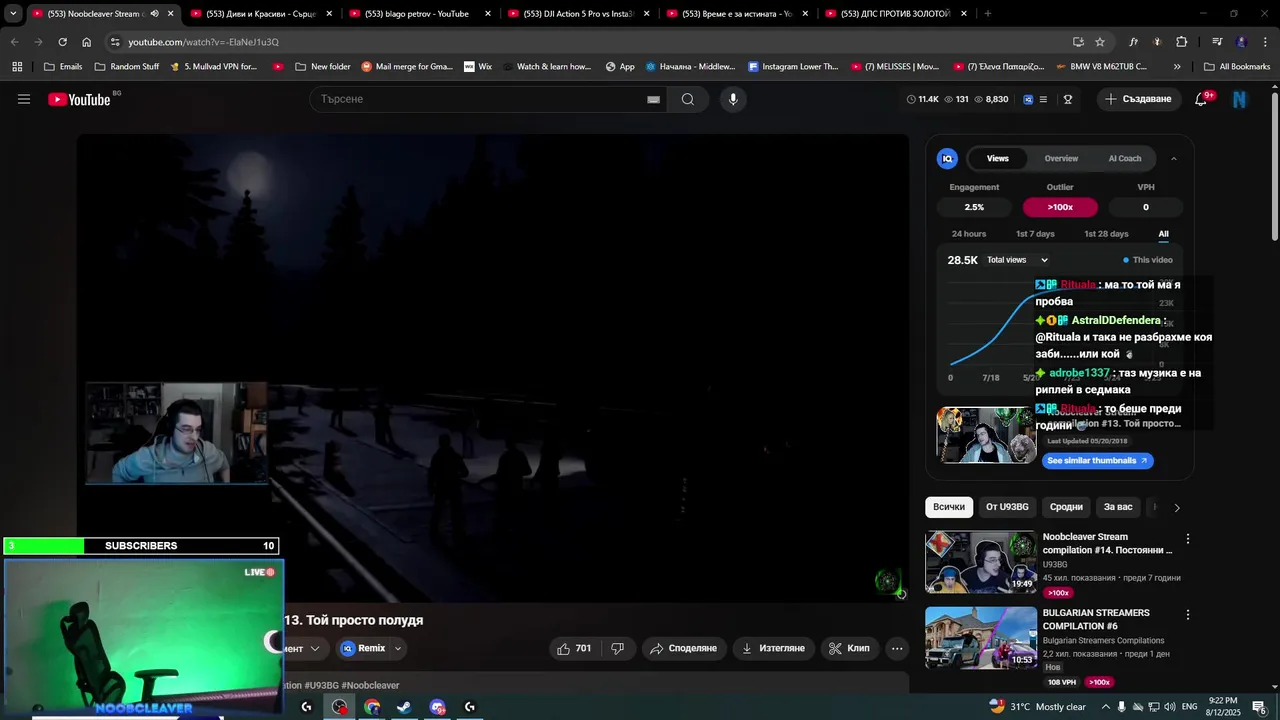1280x720 pixels.
Task: Open tab search dropdown
Action: tap(13, 14)
